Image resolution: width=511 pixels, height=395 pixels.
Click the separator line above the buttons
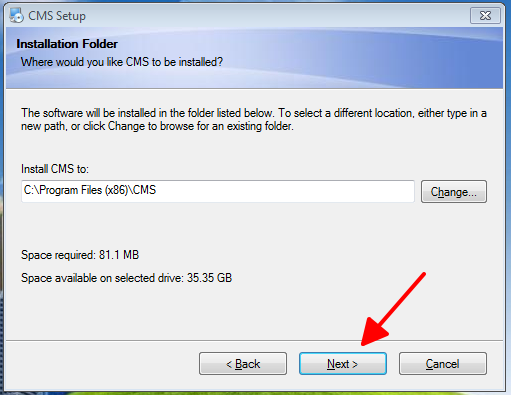tap(254, 340)
